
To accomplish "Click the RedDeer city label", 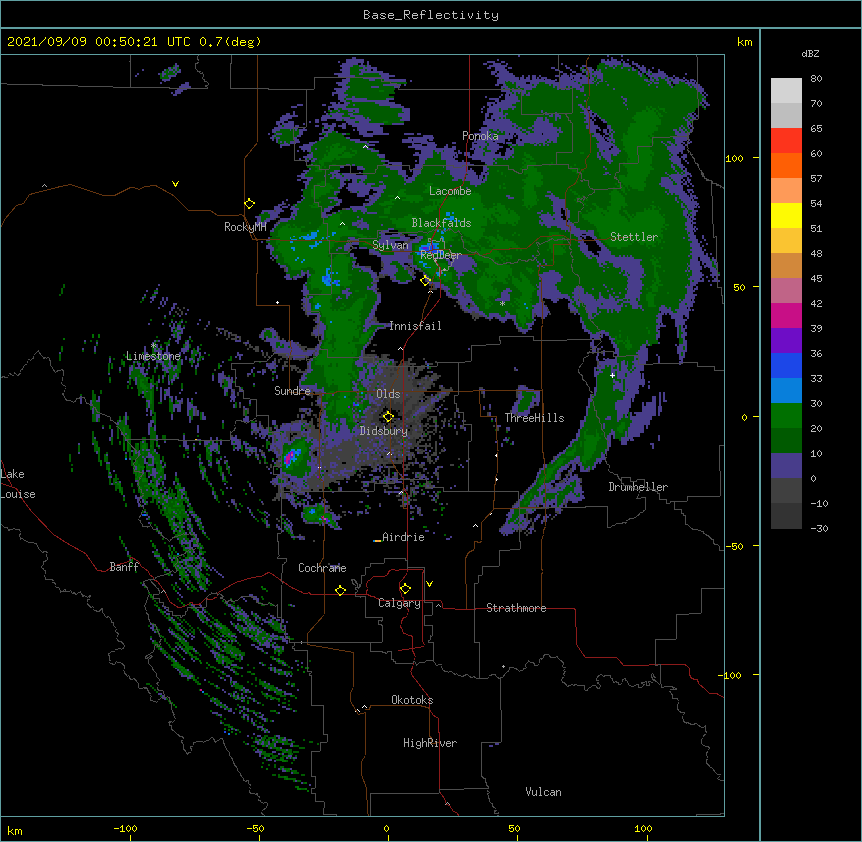I will [441, 255].
